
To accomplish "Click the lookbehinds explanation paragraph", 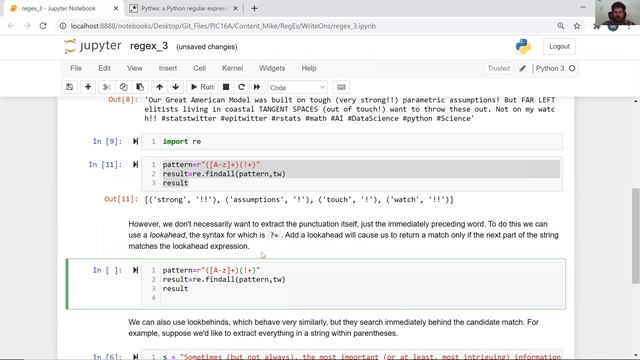I will click(x=333, y=328).
